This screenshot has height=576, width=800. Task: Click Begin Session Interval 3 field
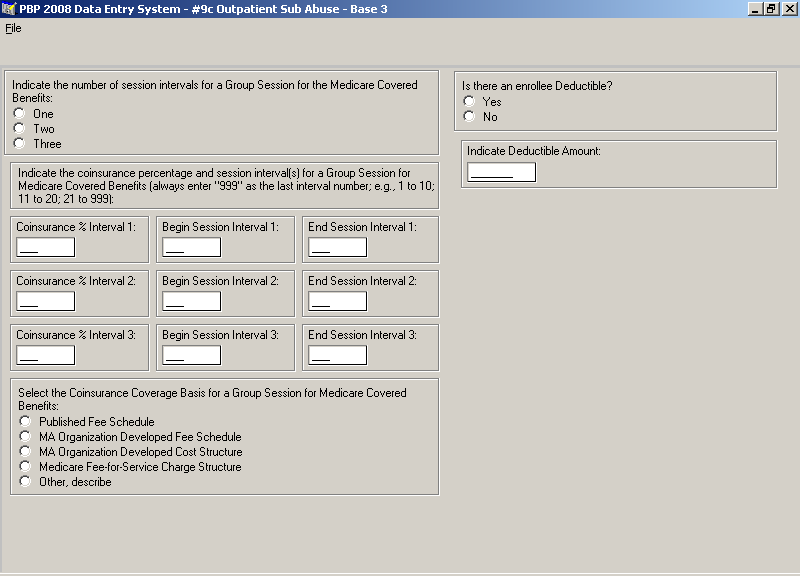click(192, 356)
